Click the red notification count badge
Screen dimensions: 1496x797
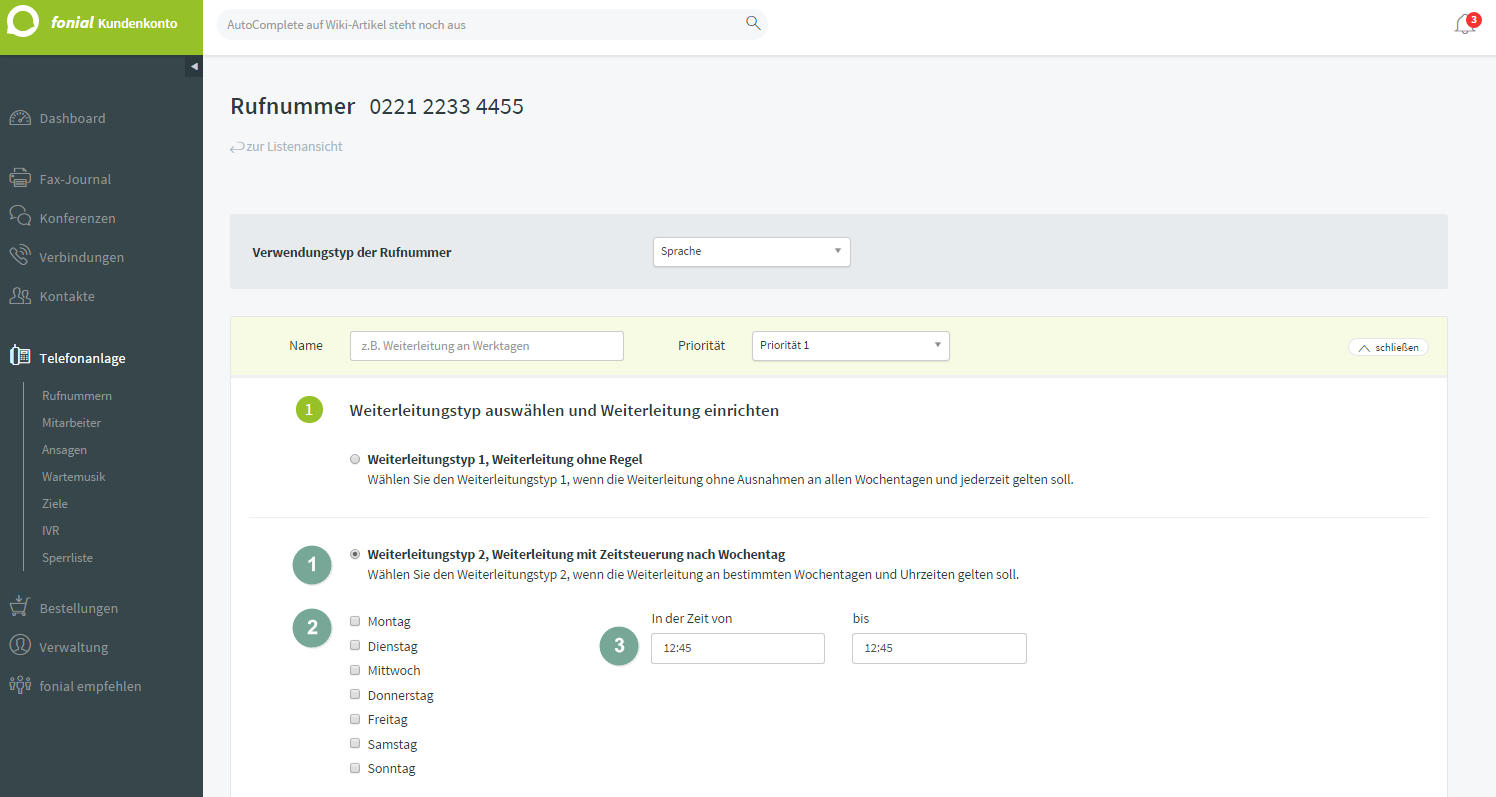(x=1473, y=19)
